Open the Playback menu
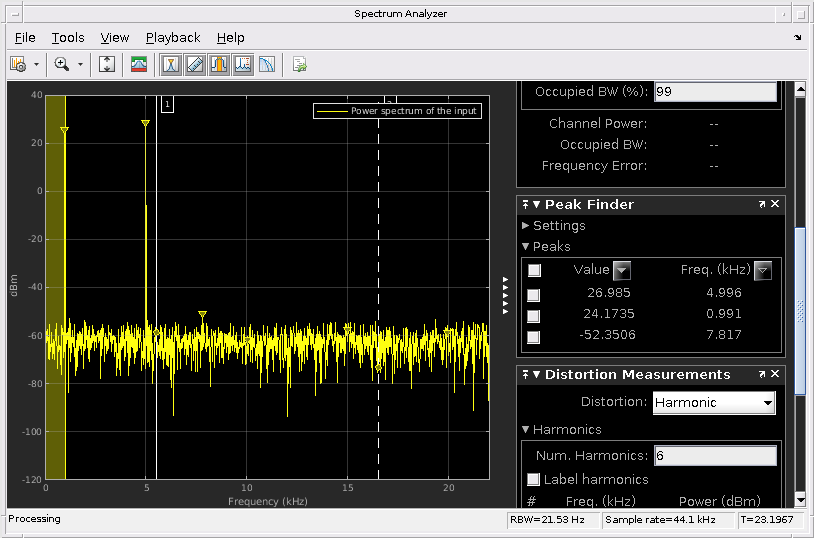 point(173,37)
